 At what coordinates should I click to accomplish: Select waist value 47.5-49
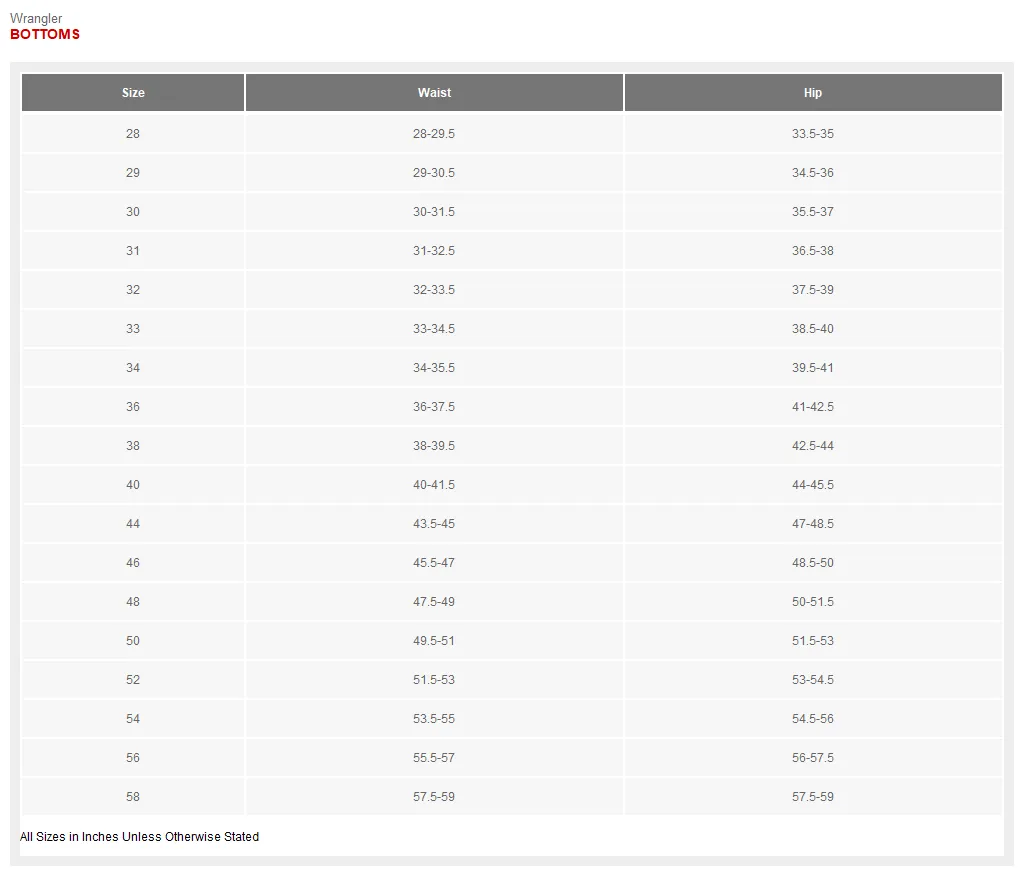tap(434, 602)
